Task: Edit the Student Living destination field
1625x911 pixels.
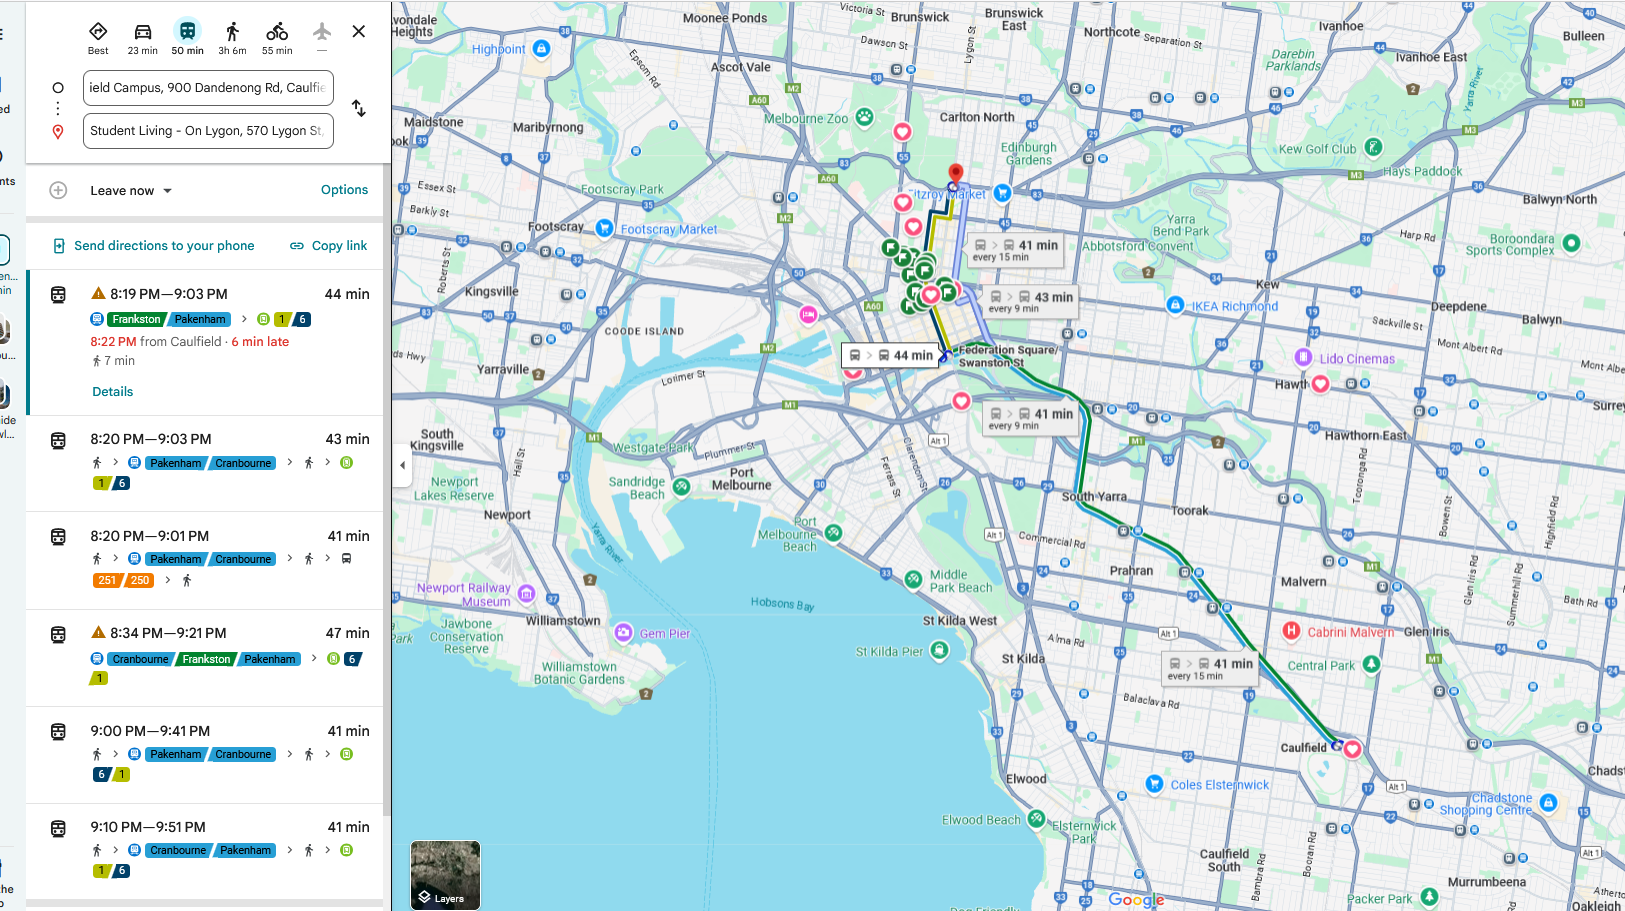Action: point(208,131)
